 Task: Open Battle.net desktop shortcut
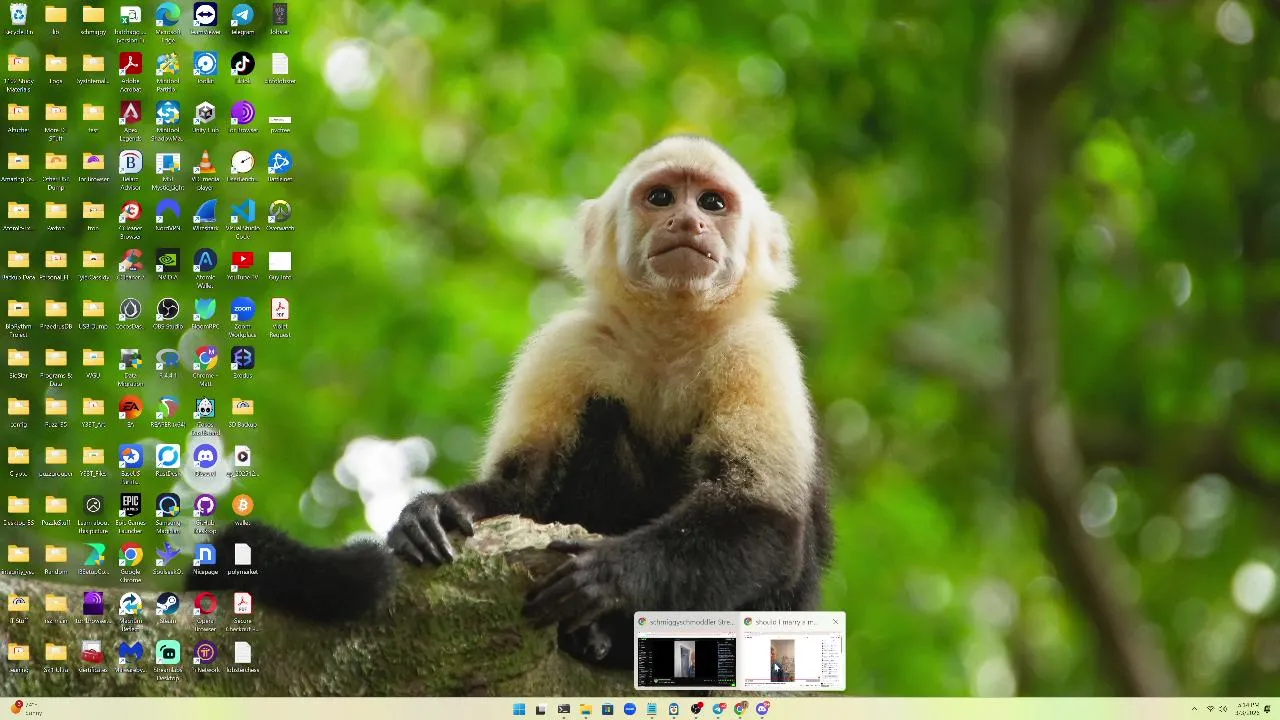point(280,166)
